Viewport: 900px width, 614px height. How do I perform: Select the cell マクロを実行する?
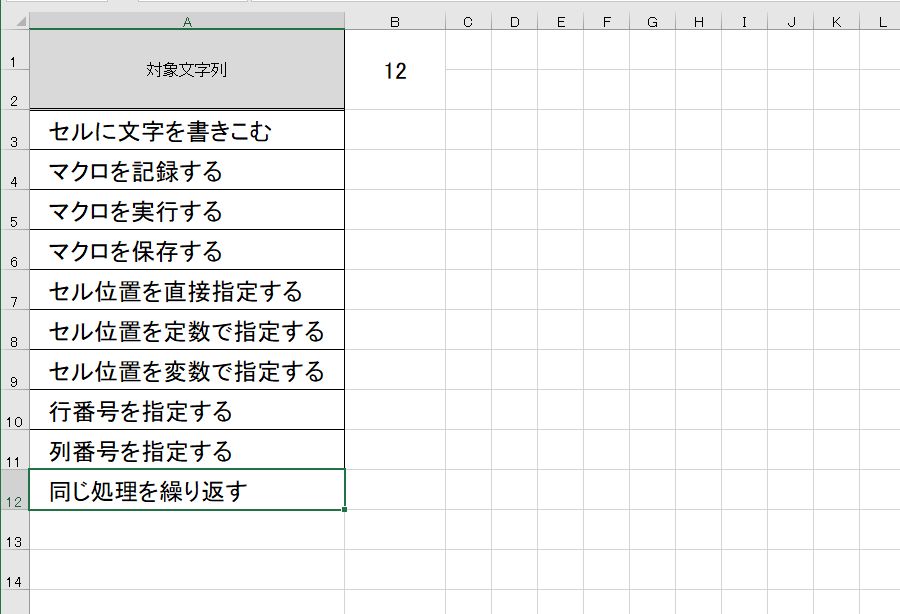coord(187,210)
